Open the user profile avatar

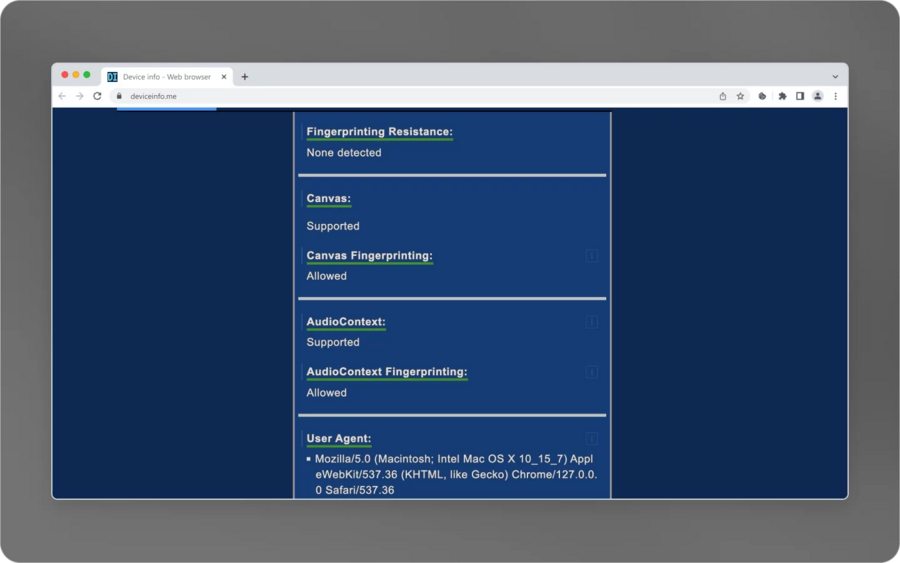tap(817, 96)
